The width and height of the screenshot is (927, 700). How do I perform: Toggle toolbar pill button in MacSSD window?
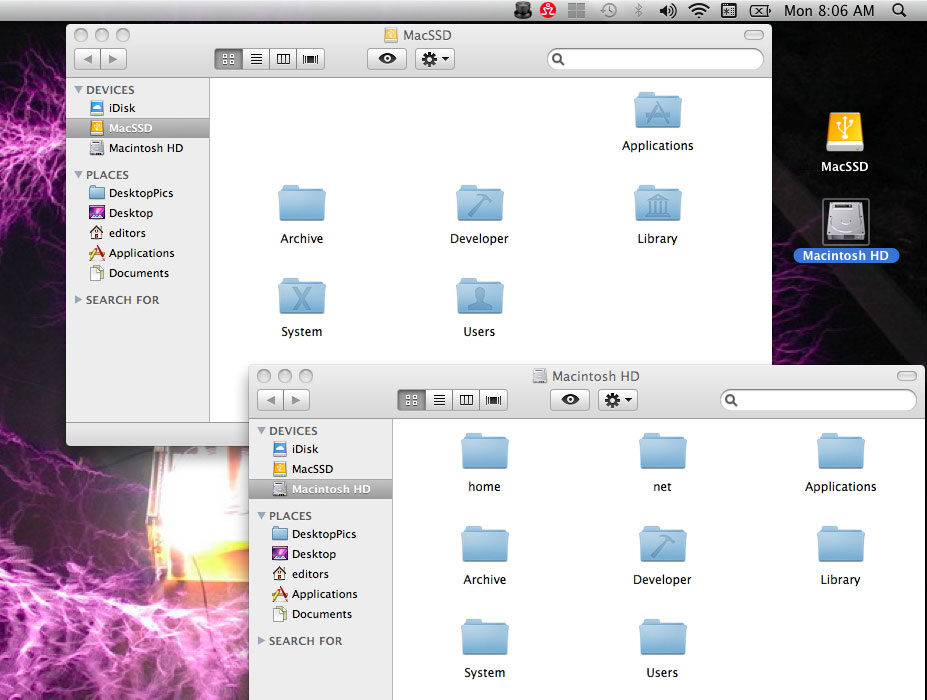pos(753,35)
